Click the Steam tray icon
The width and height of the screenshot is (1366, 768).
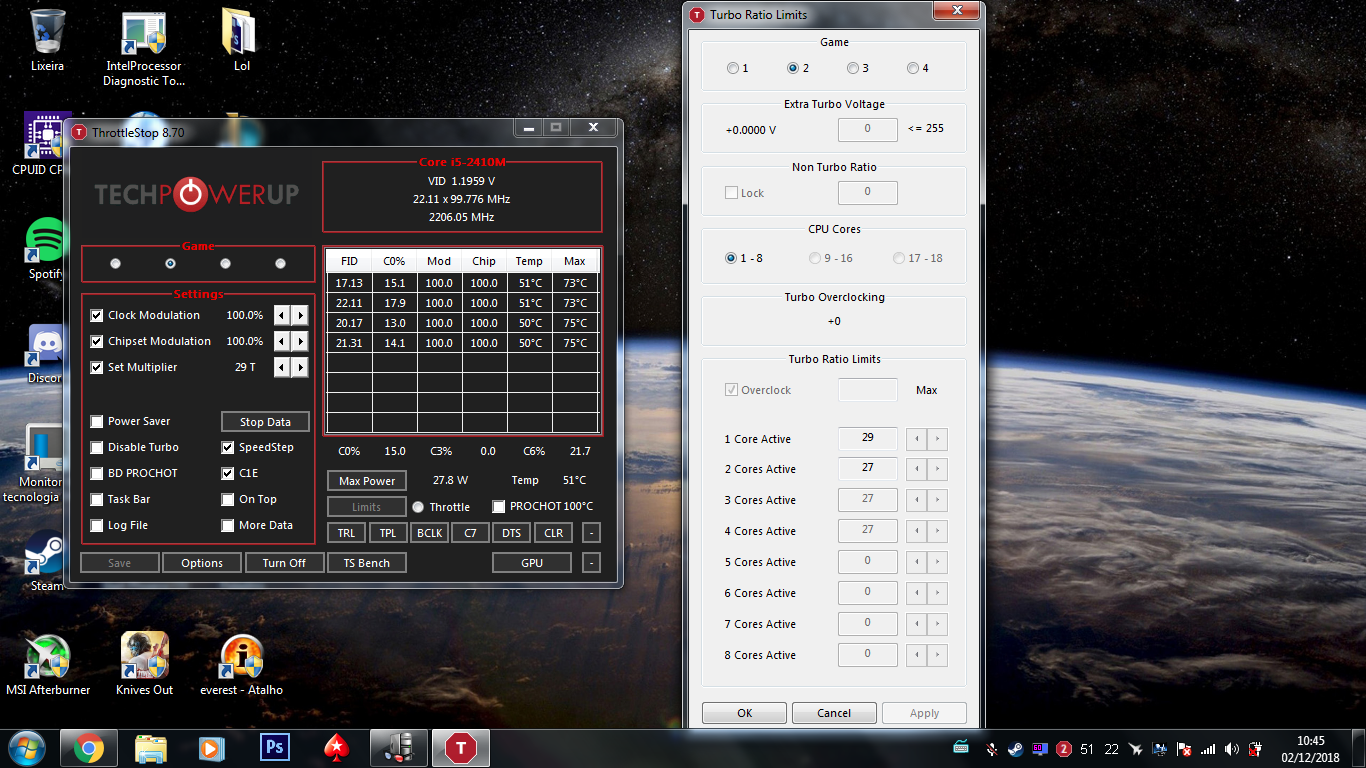coord(1015,749)
